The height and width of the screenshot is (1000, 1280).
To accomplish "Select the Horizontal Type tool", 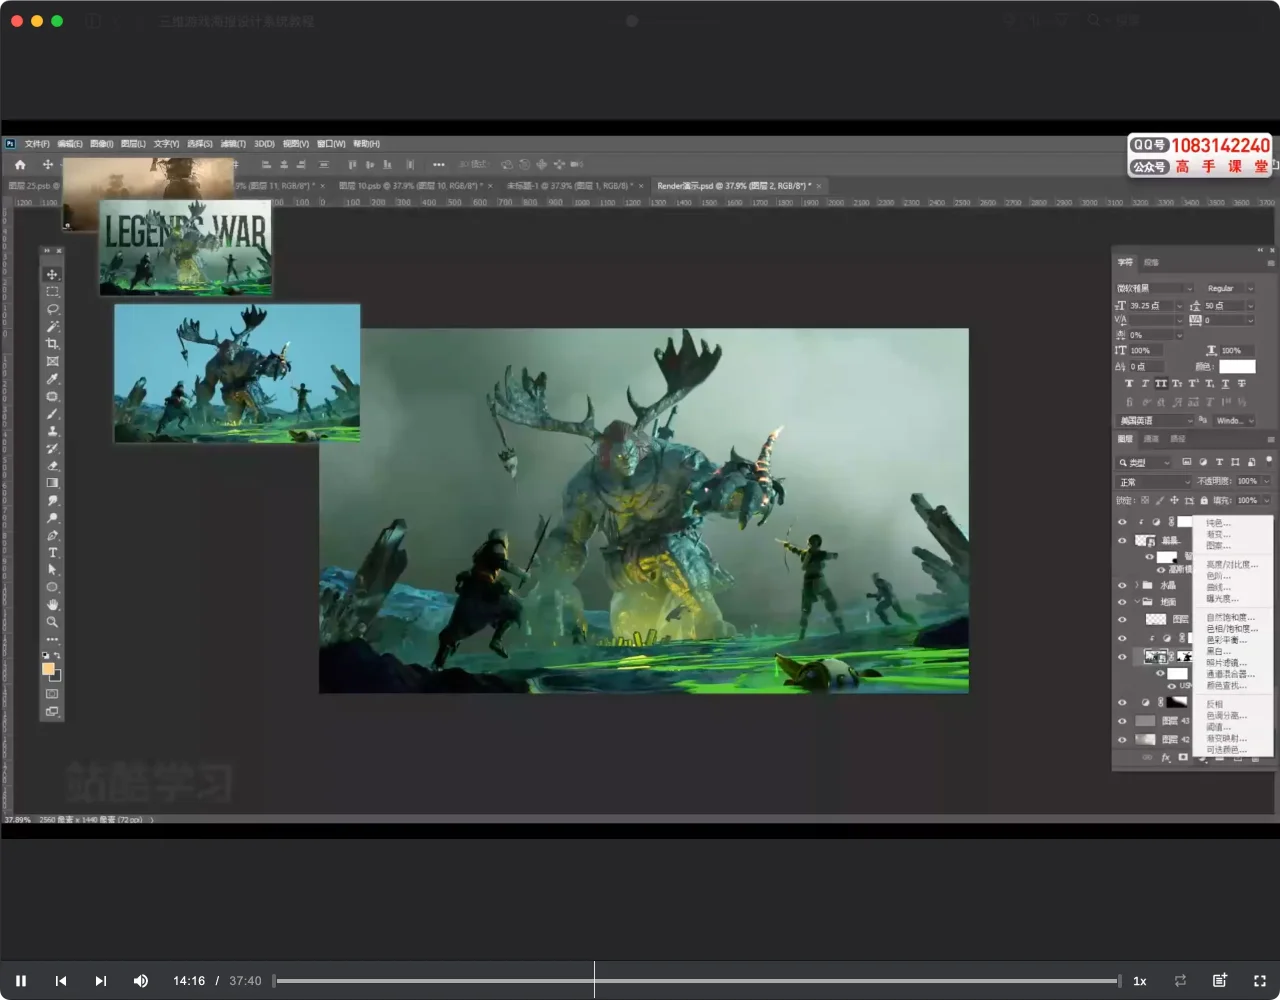I will pos(52,553).
